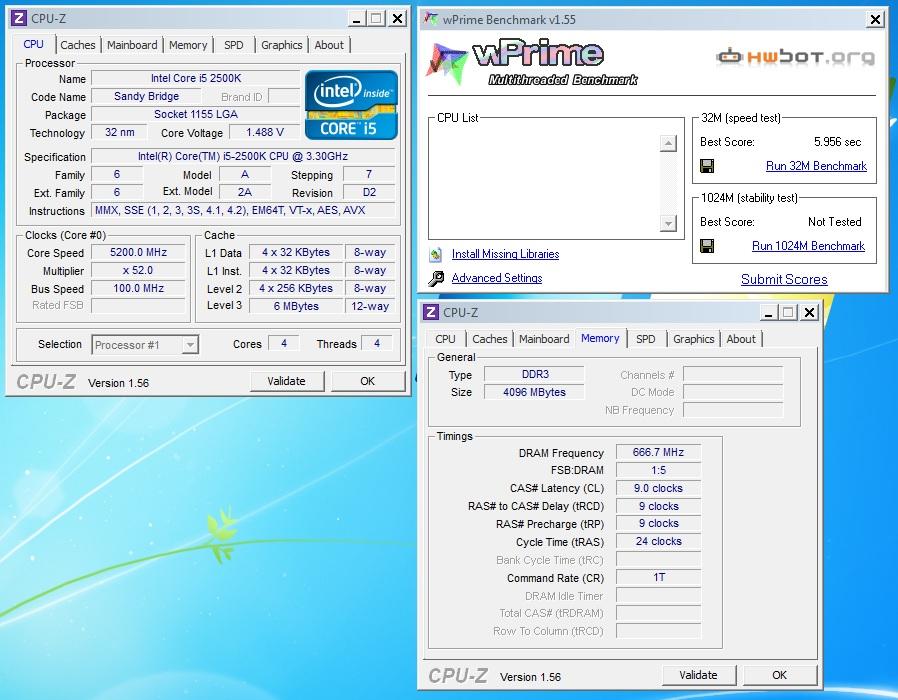Screen dimensions: 898x700
Task: Open Graphics tab in top CPU-Z window
Action: (282, 45)
